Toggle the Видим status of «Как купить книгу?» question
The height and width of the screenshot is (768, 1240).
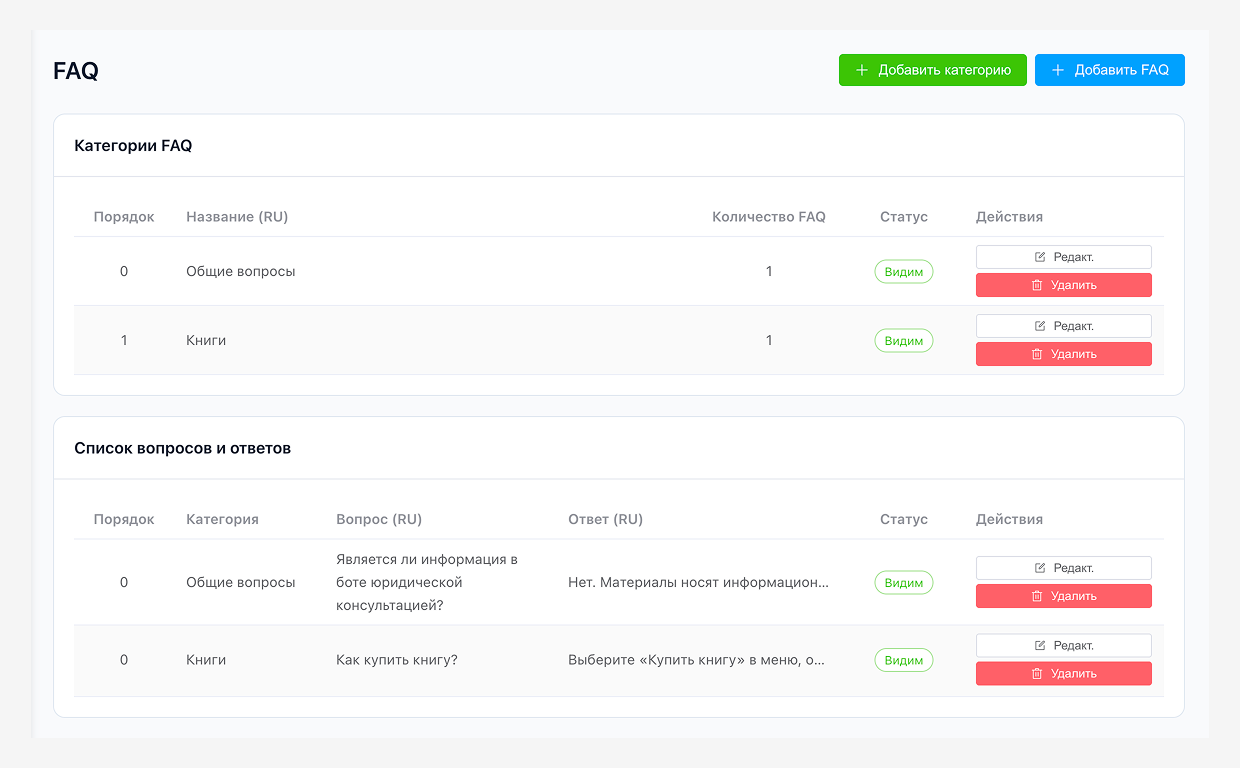904,660
